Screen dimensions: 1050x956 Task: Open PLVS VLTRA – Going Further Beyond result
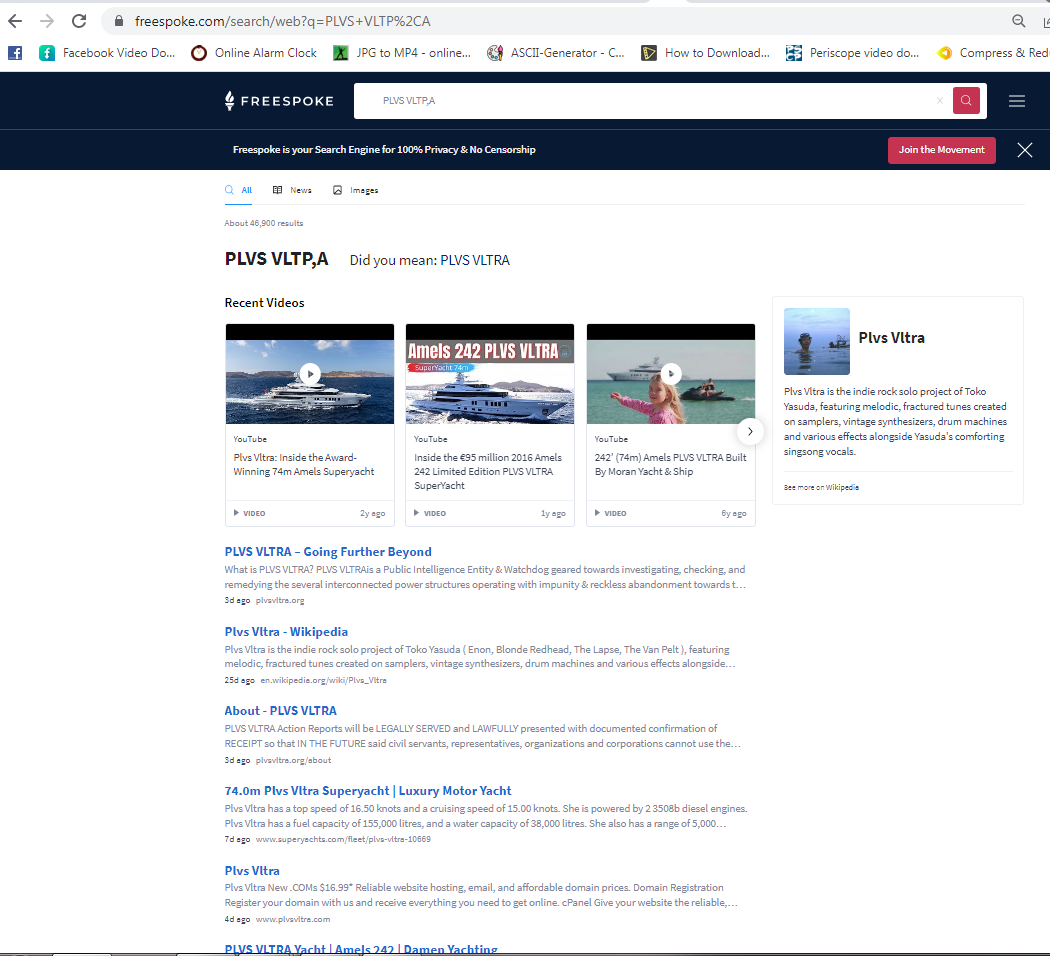[328, 552]
